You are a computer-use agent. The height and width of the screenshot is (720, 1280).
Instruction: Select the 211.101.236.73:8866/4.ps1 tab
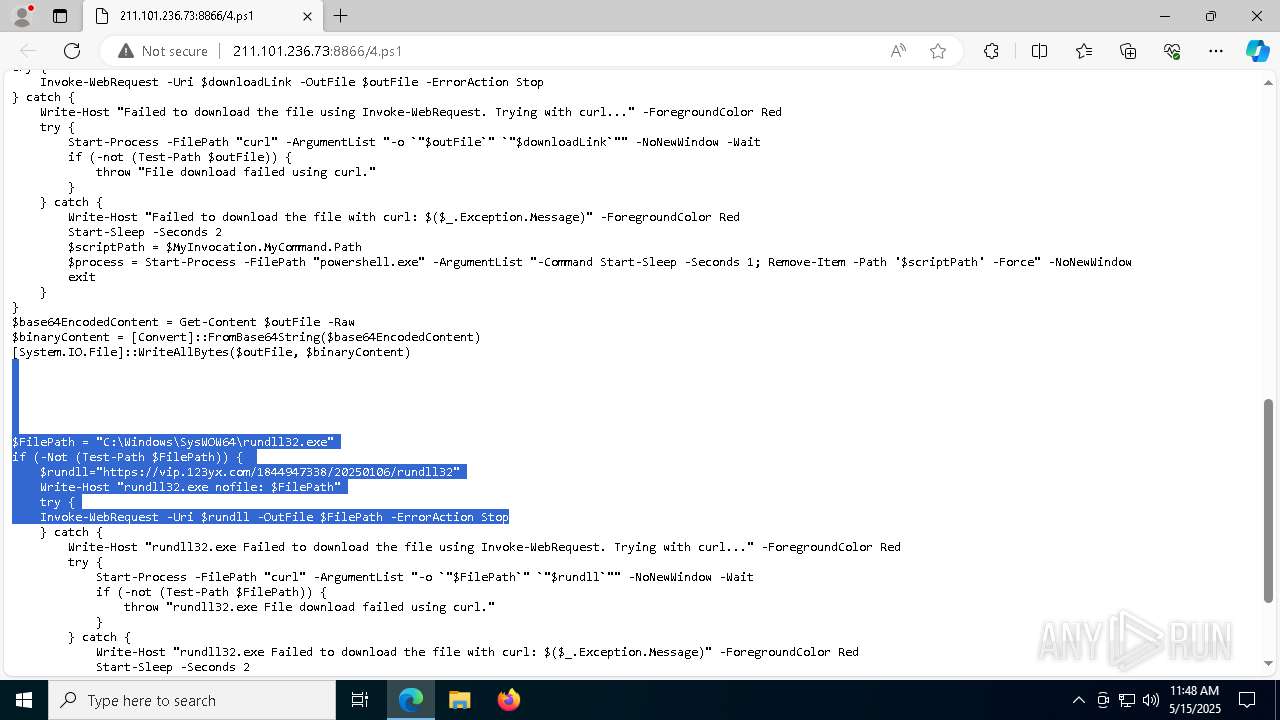[201, 16]
